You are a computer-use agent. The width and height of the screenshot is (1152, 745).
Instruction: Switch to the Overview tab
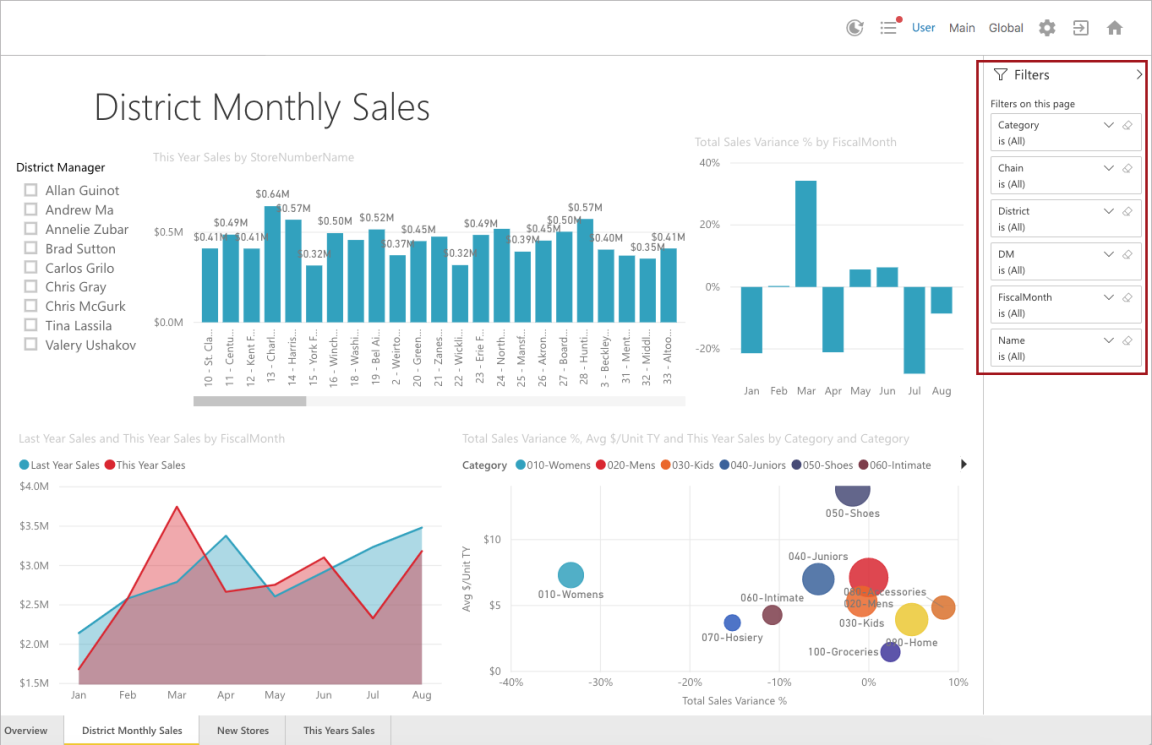click(x=27, y=730)
